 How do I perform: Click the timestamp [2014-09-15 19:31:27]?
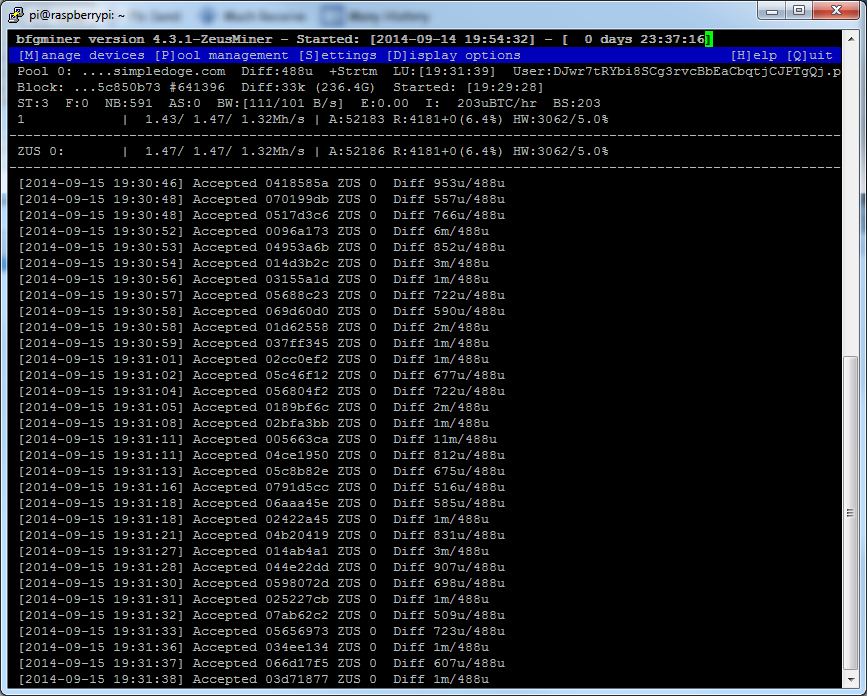click(101, 552)
